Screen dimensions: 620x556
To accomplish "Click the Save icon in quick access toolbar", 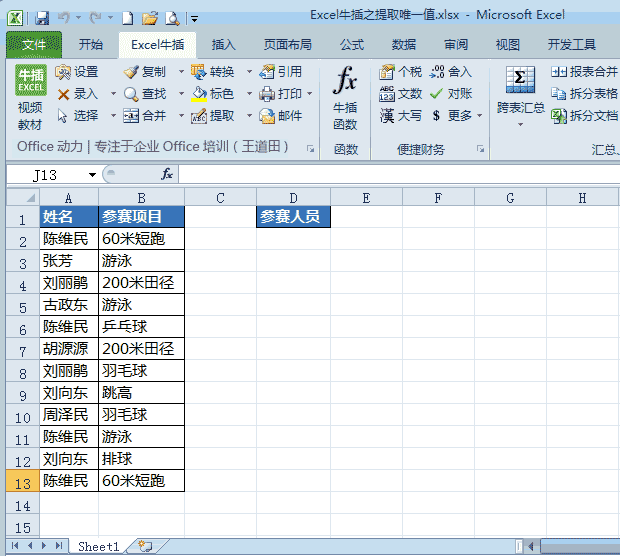I will click(42, 18).
